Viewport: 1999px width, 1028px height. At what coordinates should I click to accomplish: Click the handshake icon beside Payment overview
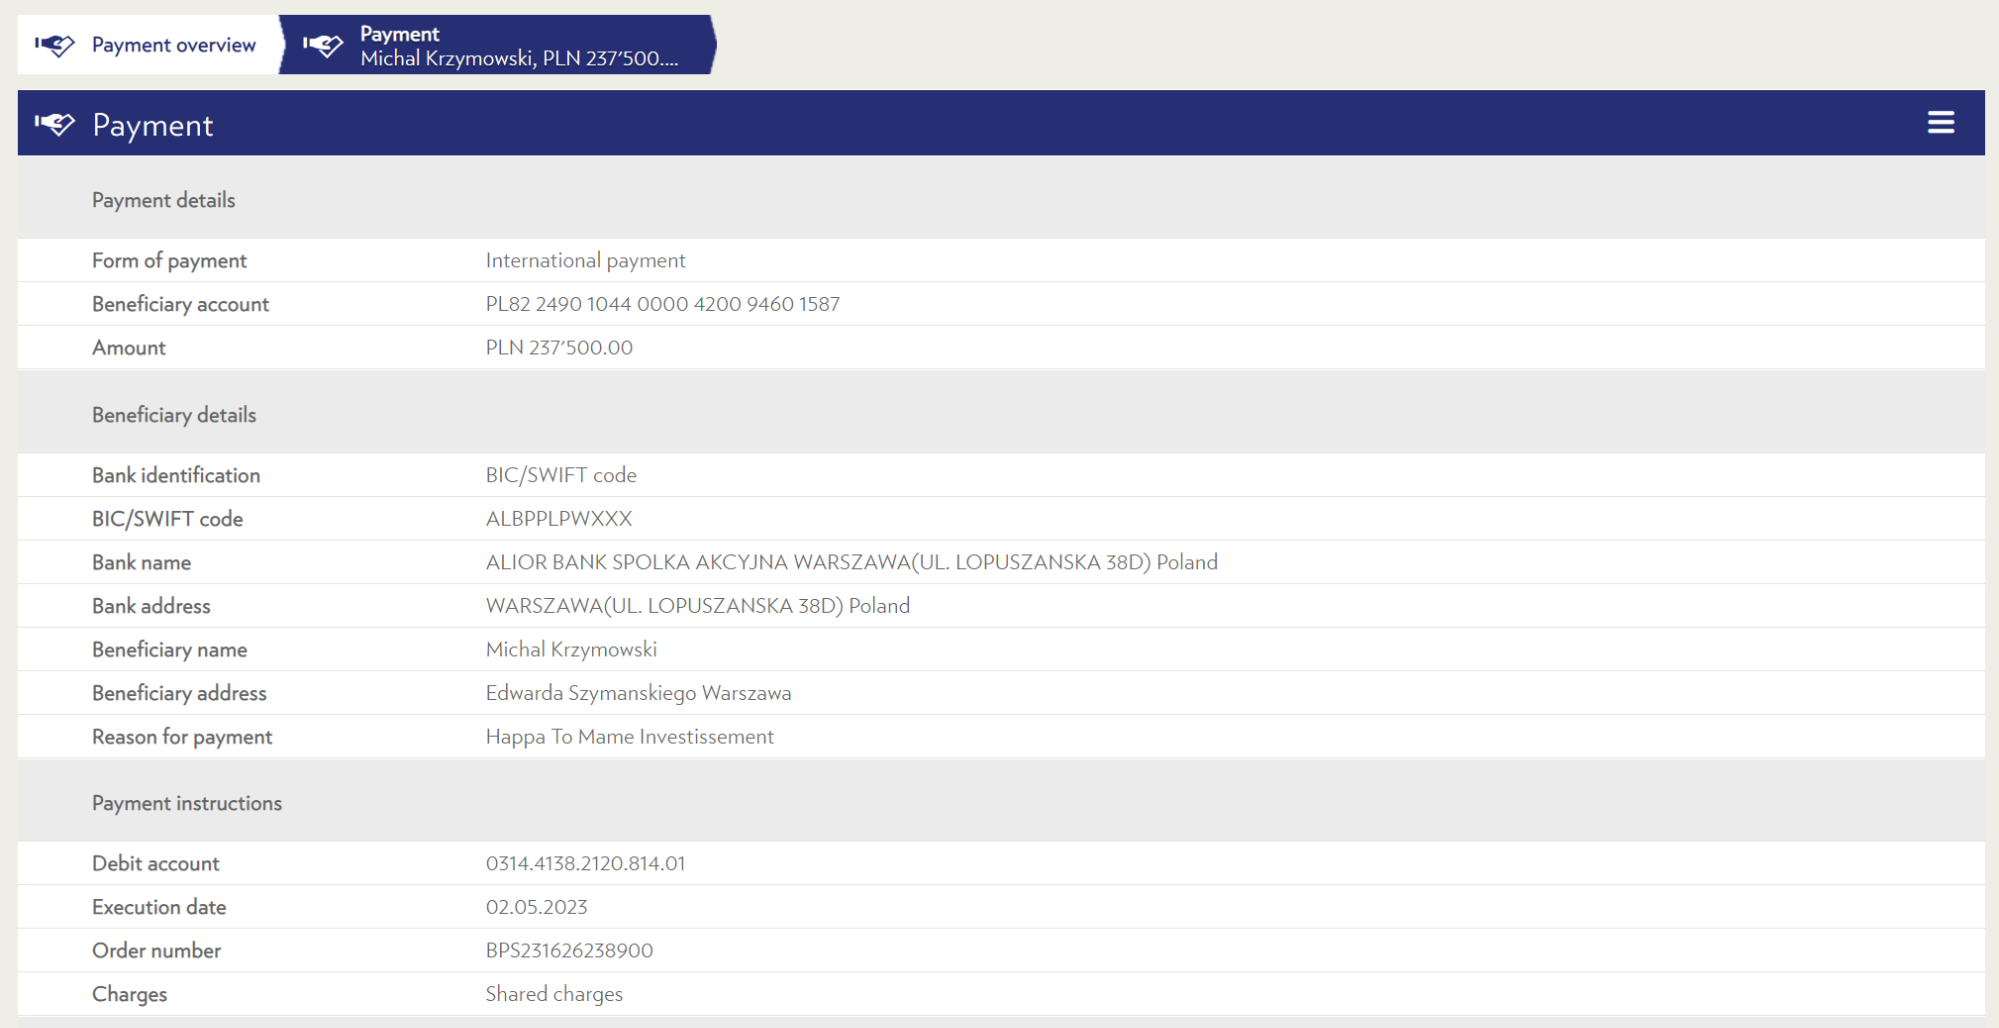(55, 45)
